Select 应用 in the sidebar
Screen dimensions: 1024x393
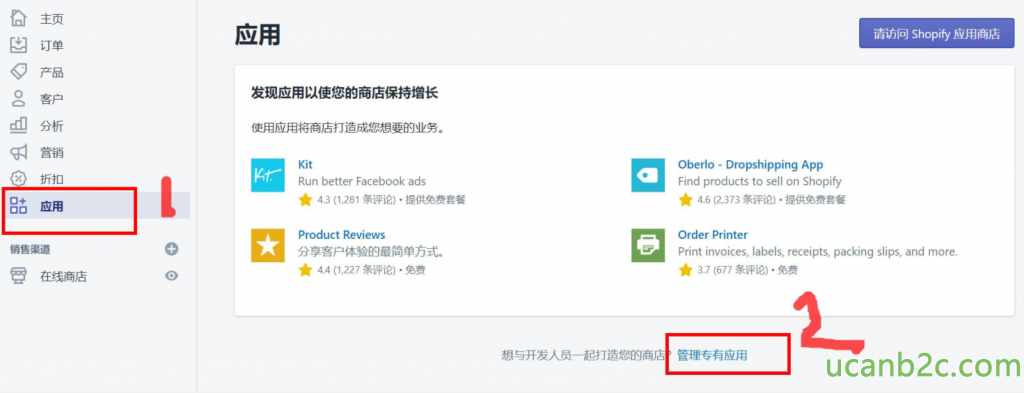(52, 207)
